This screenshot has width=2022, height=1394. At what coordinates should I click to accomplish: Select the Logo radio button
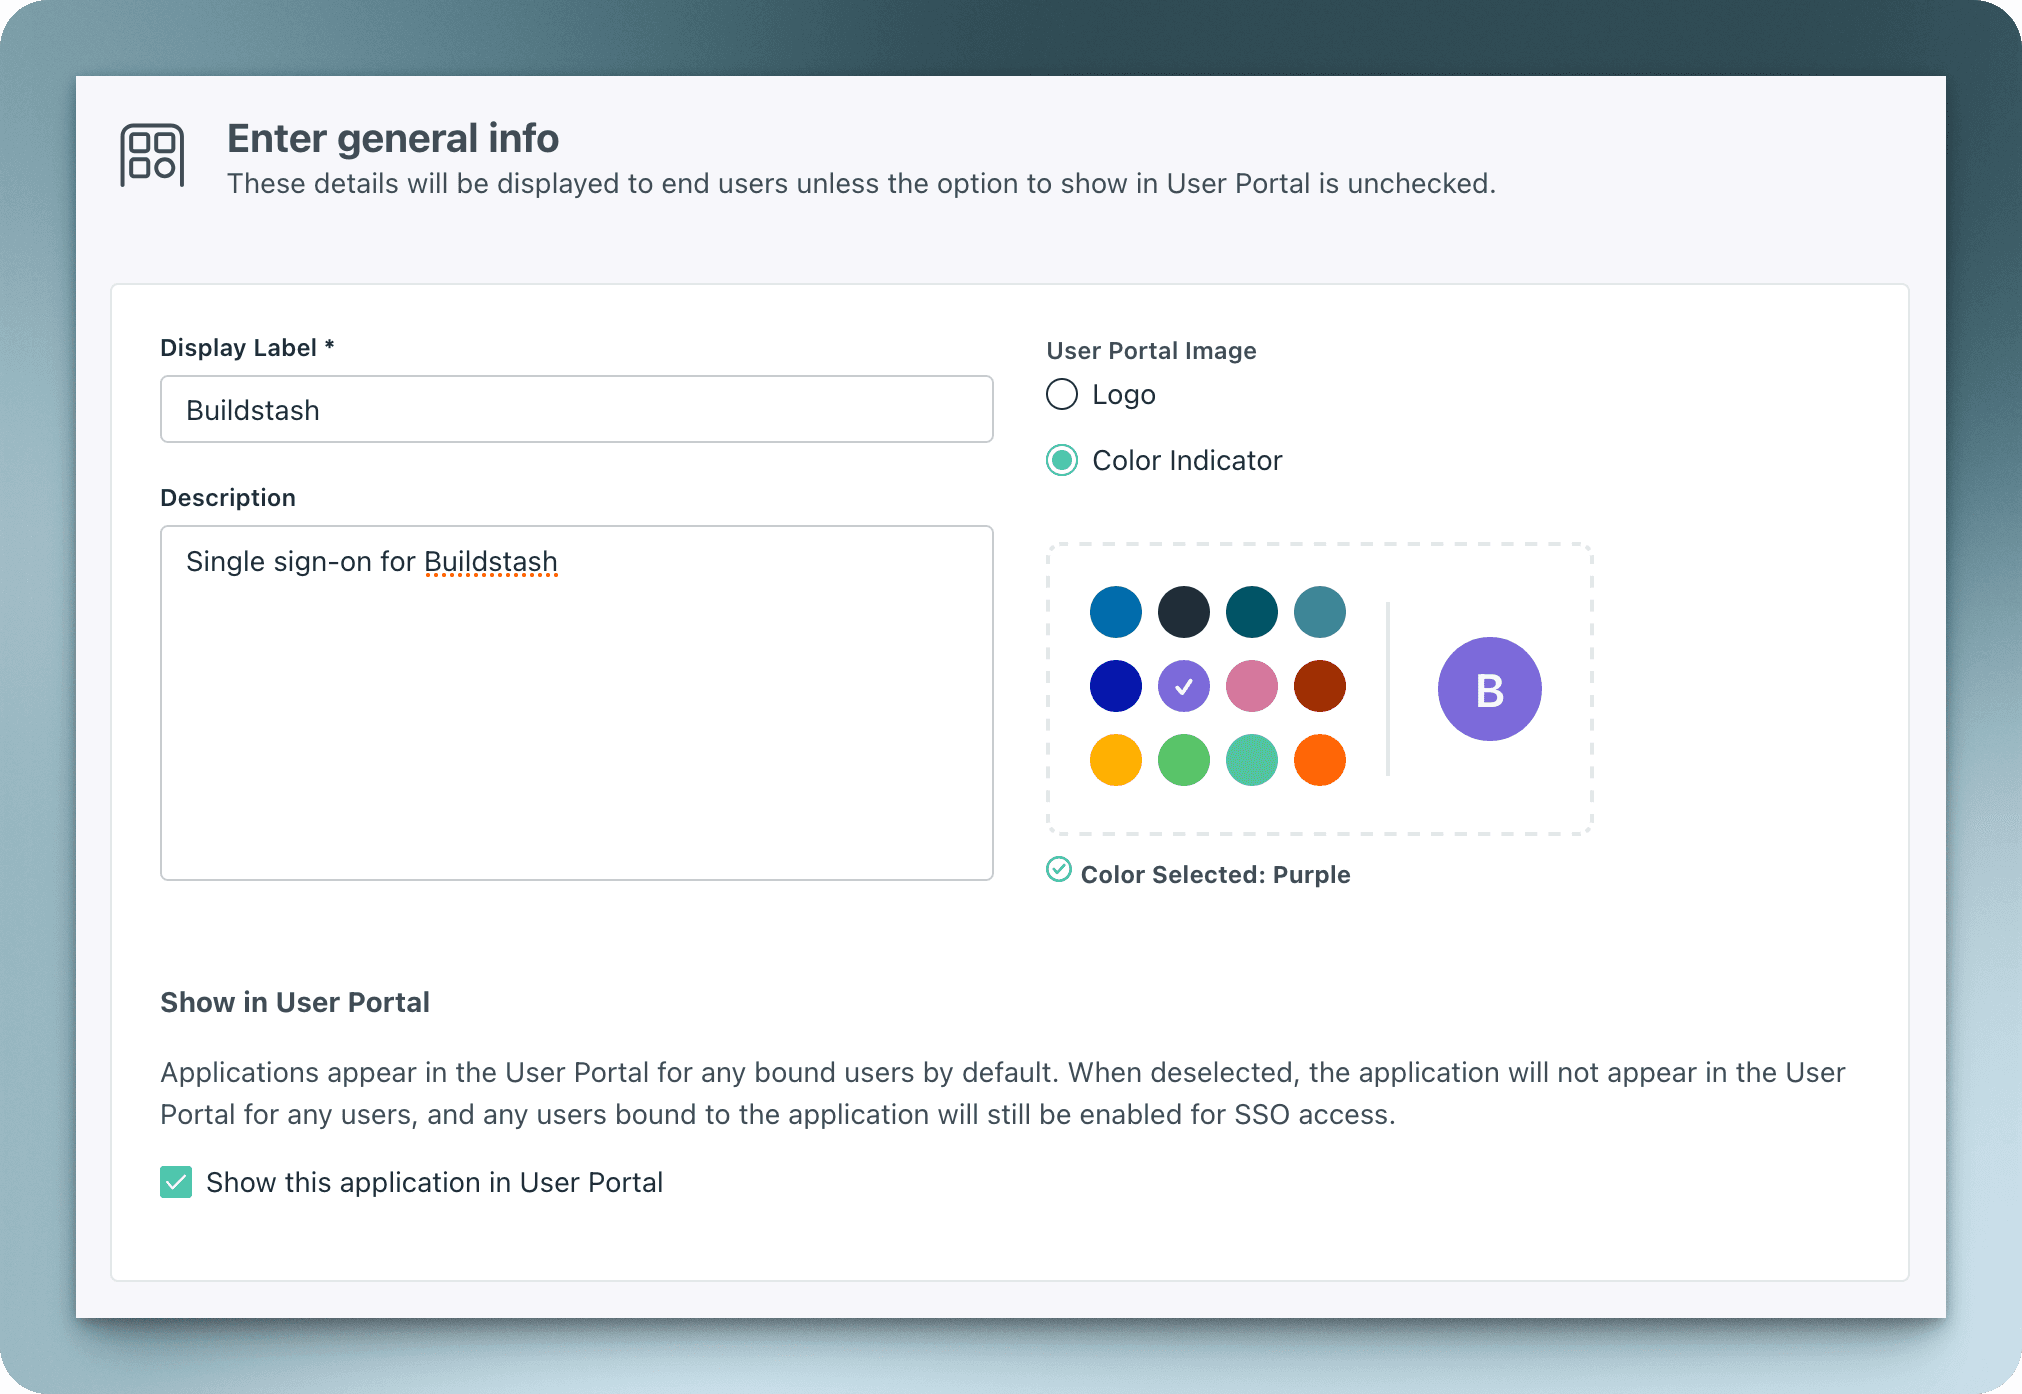[x=1061, y=394]
